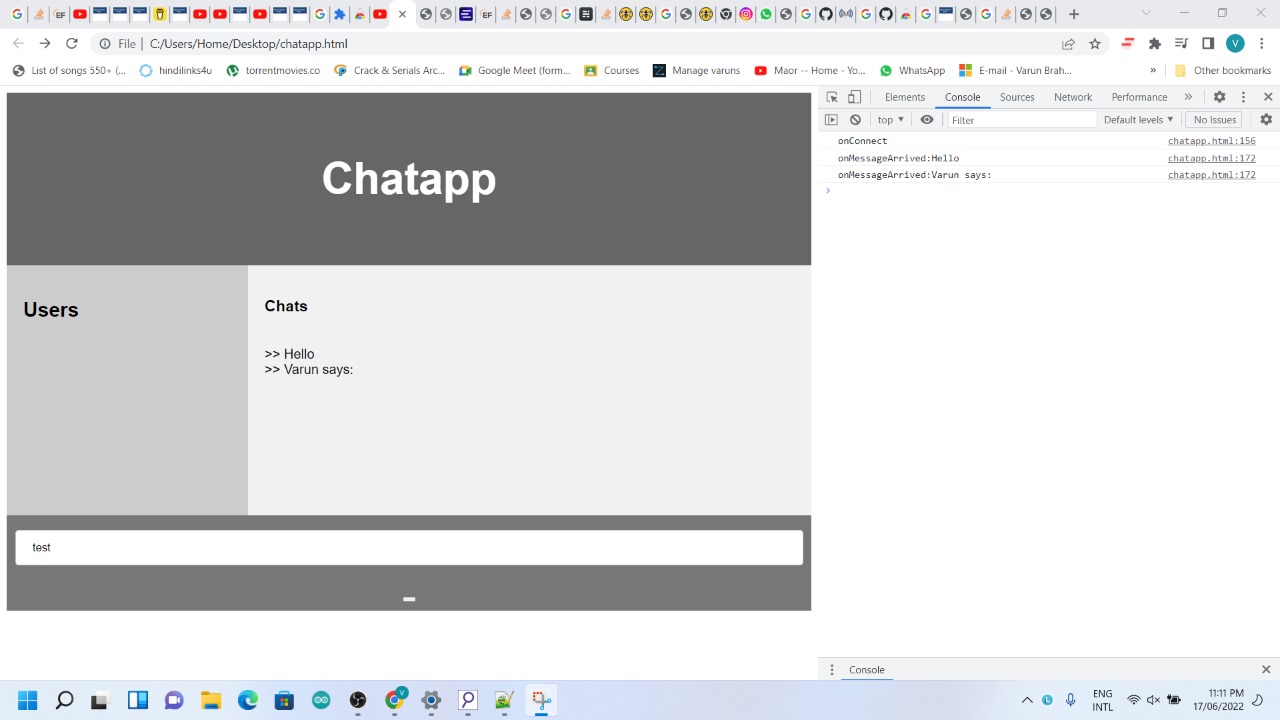Click the chat message input containing test

[409, 547]
